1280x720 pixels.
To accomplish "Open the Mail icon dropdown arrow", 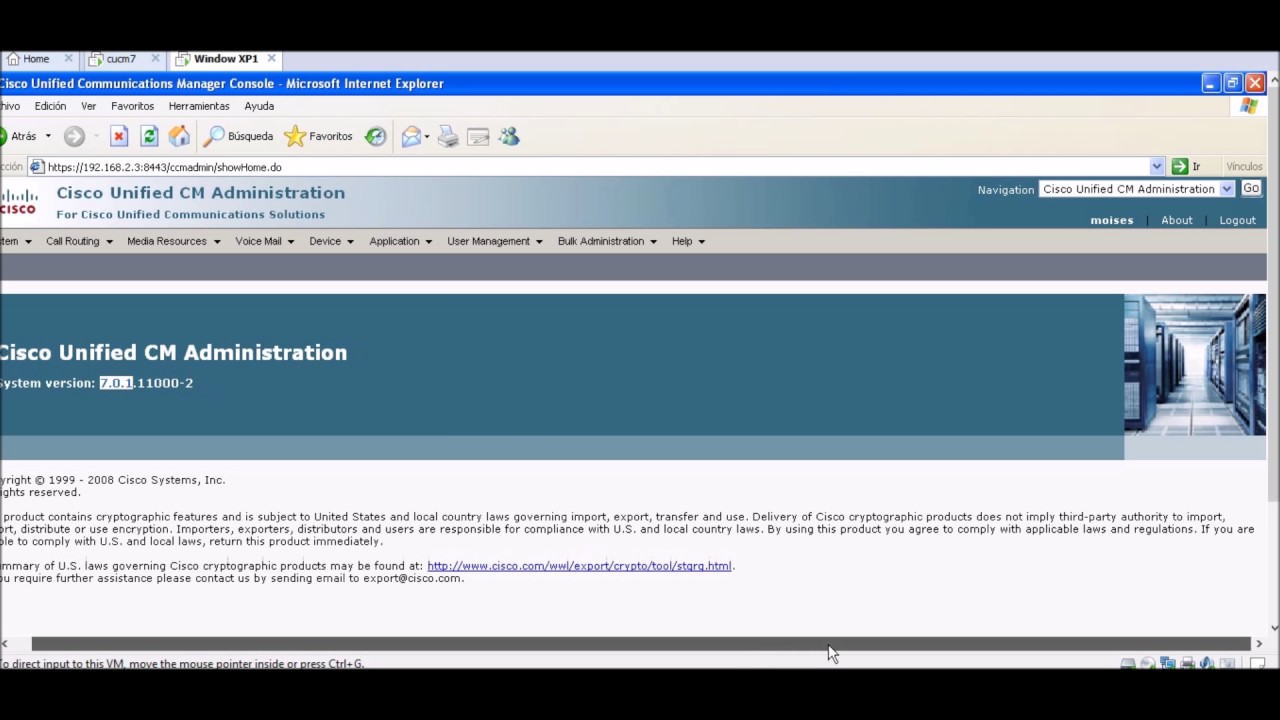I will click(427, 136).
